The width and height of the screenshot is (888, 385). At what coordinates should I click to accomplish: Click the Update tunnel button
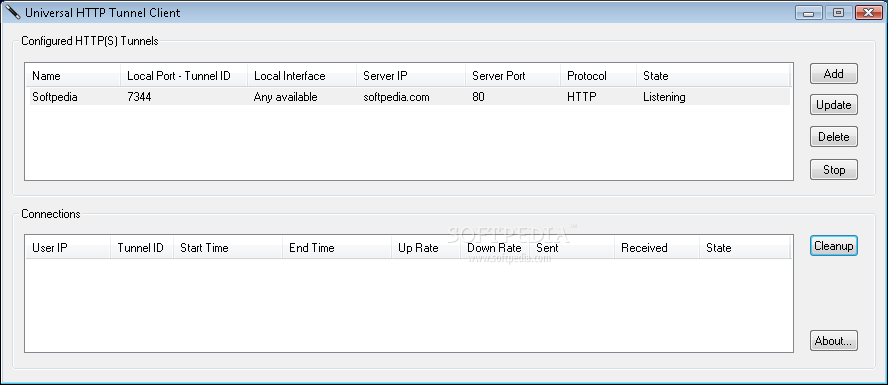click(x=834, y=105)
